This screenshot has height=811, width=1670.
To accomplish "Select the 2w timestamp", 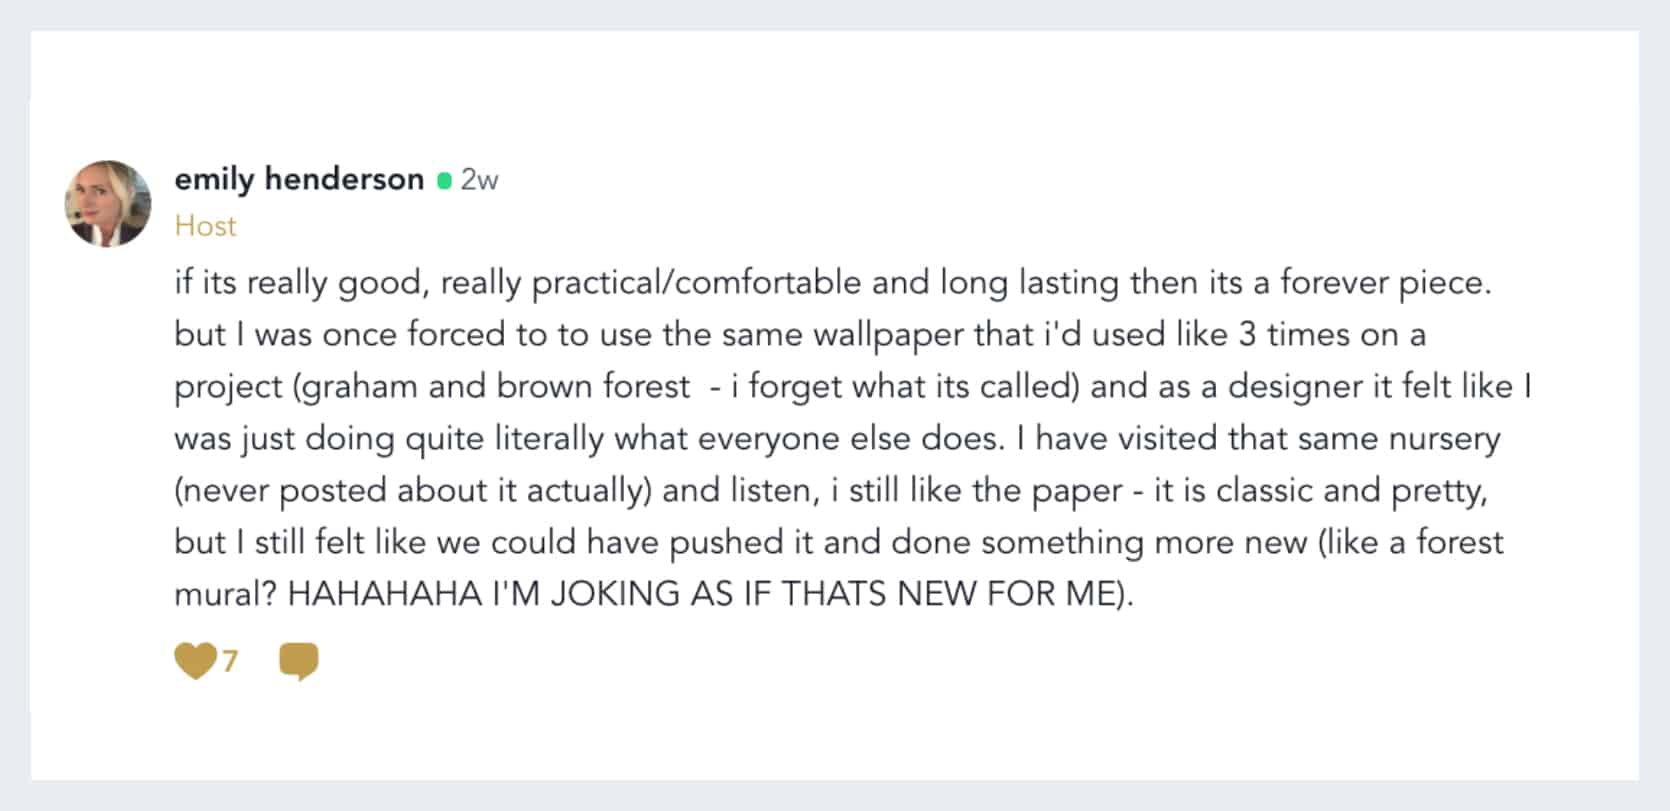I will click(x=479, y=180).
